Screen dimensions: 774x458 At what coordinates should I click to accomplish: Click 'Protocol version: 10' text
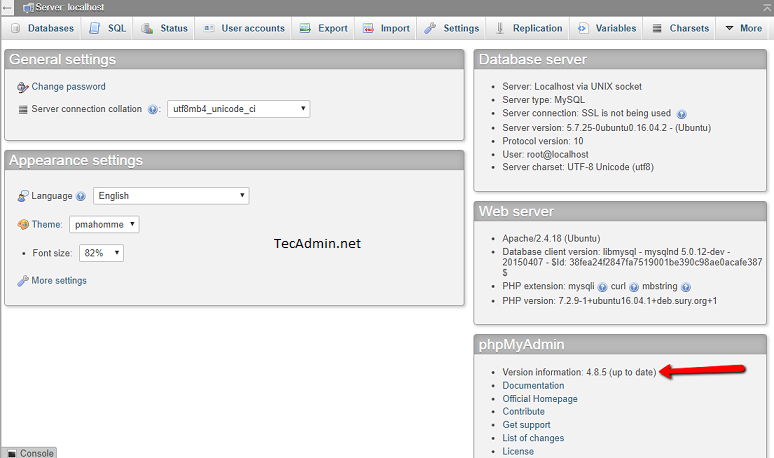(543, 141)
